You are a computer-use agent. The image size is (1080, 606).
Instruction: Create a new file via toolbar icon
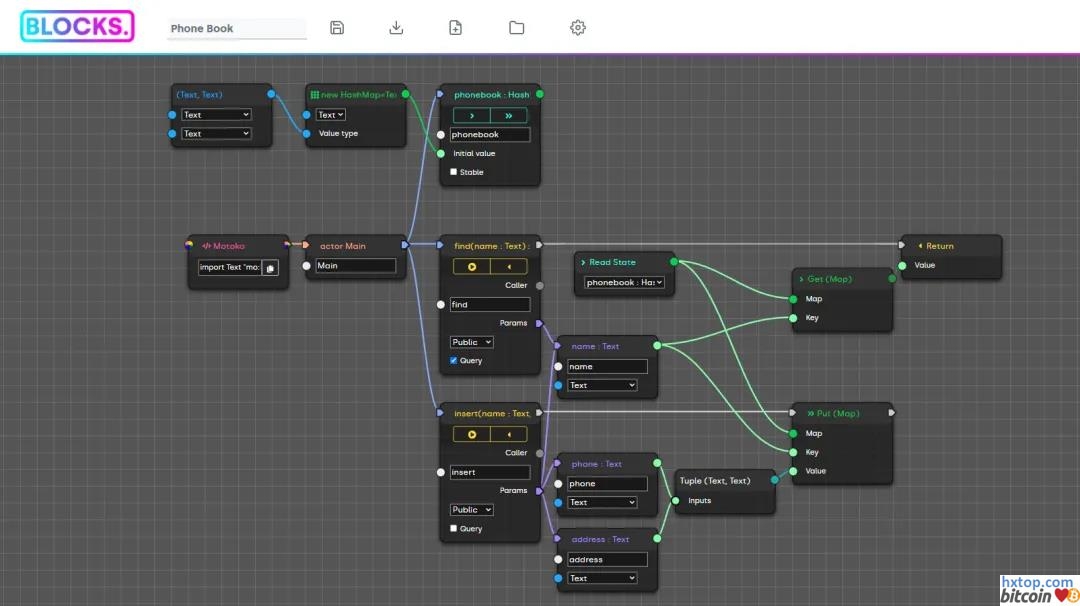tap(456, 28)
